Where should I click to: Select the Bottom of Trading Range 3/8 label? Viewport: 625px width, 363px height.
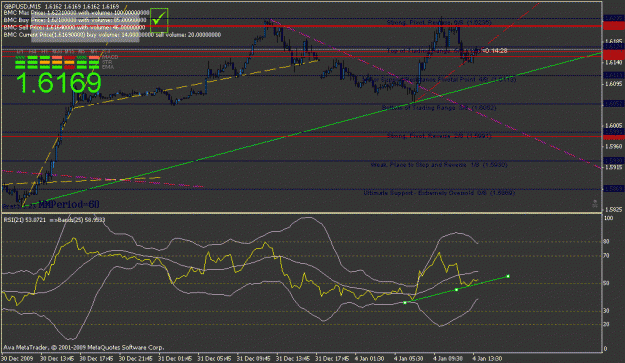tap(439, 108)
